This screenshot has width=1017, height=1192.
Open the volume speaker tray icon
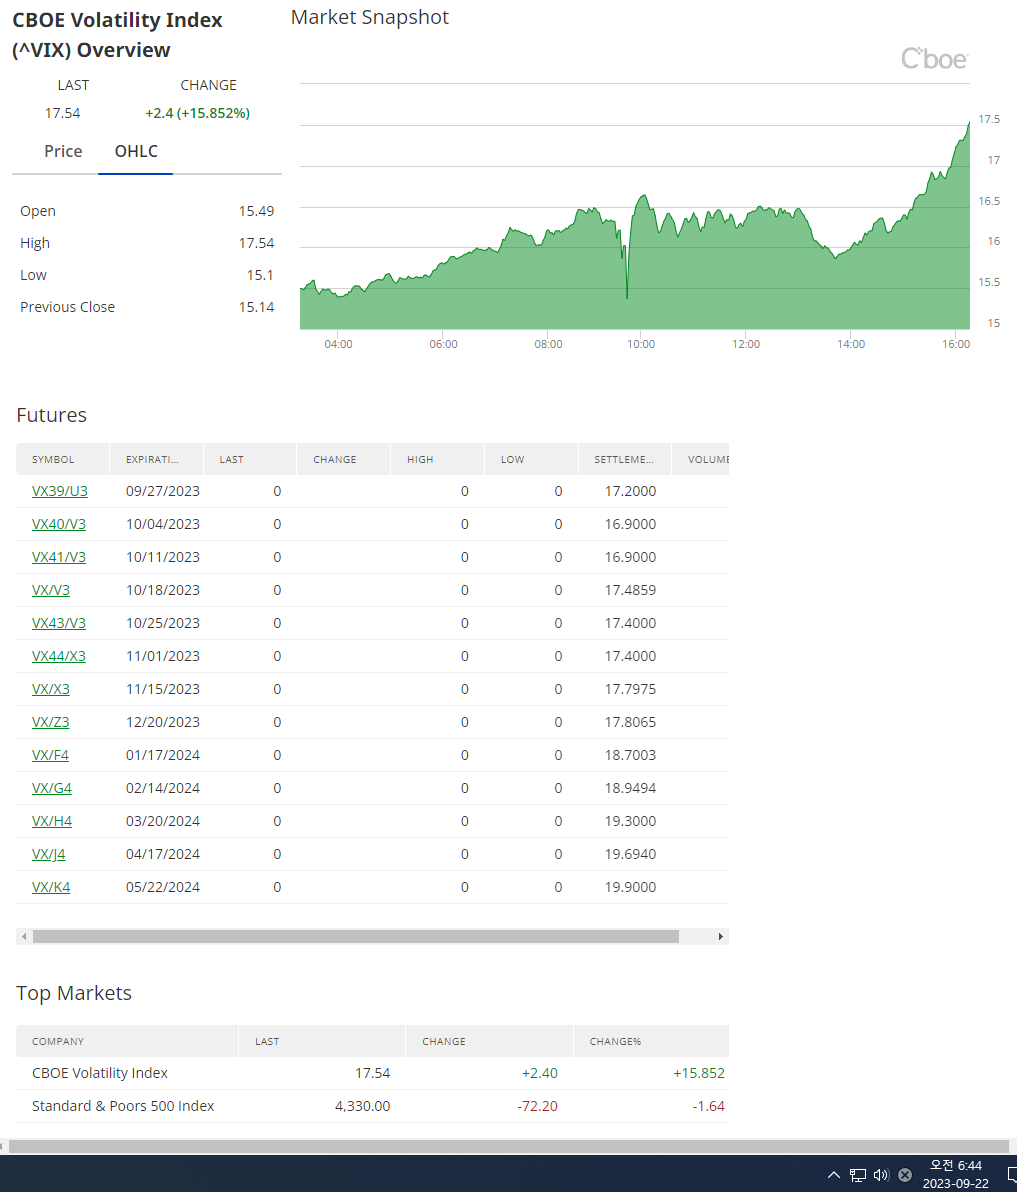click(x=881, y=1175)
